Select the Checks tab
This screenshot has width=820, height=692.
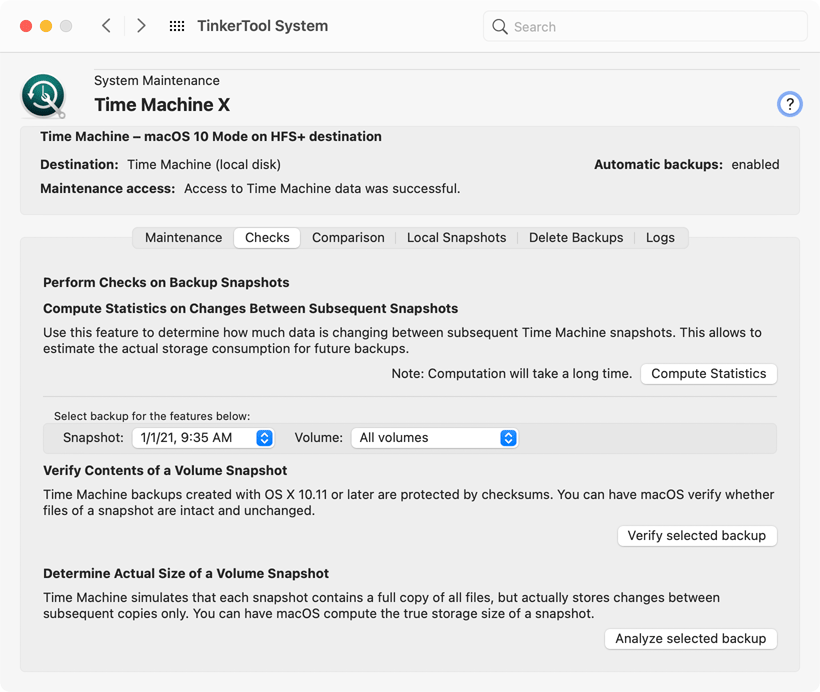267,237
